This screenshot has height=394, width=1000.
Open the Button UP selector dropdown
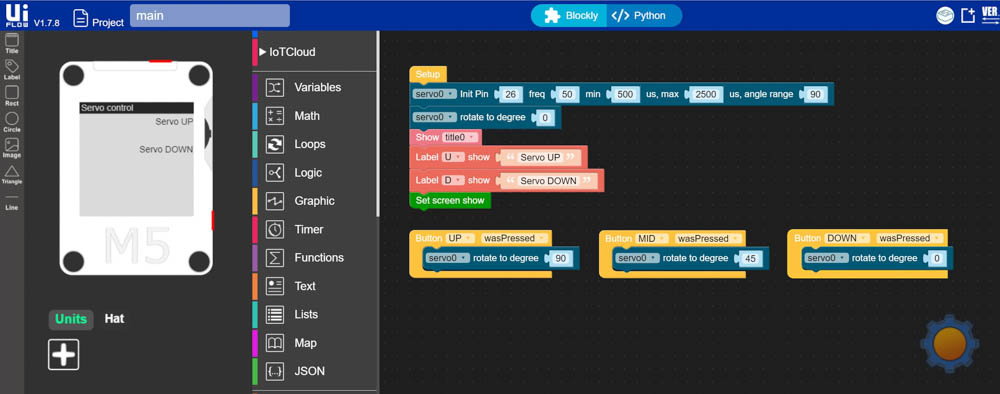(460, 238)
